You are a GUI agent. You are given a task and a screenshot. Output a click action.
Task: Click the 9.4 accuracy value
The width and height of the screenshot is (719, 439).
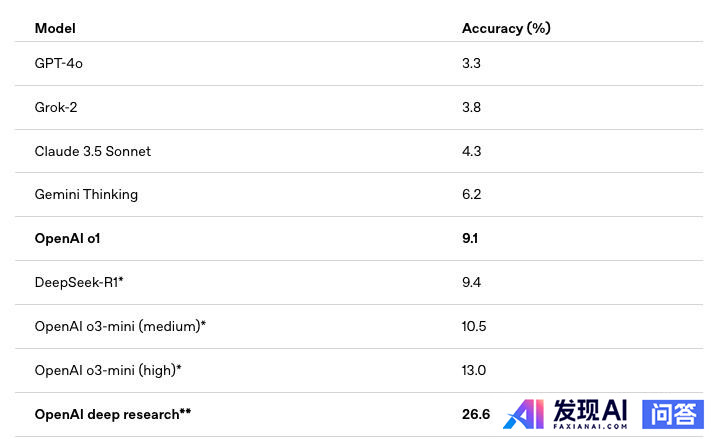pyautogui.click(x=471, y=282)
